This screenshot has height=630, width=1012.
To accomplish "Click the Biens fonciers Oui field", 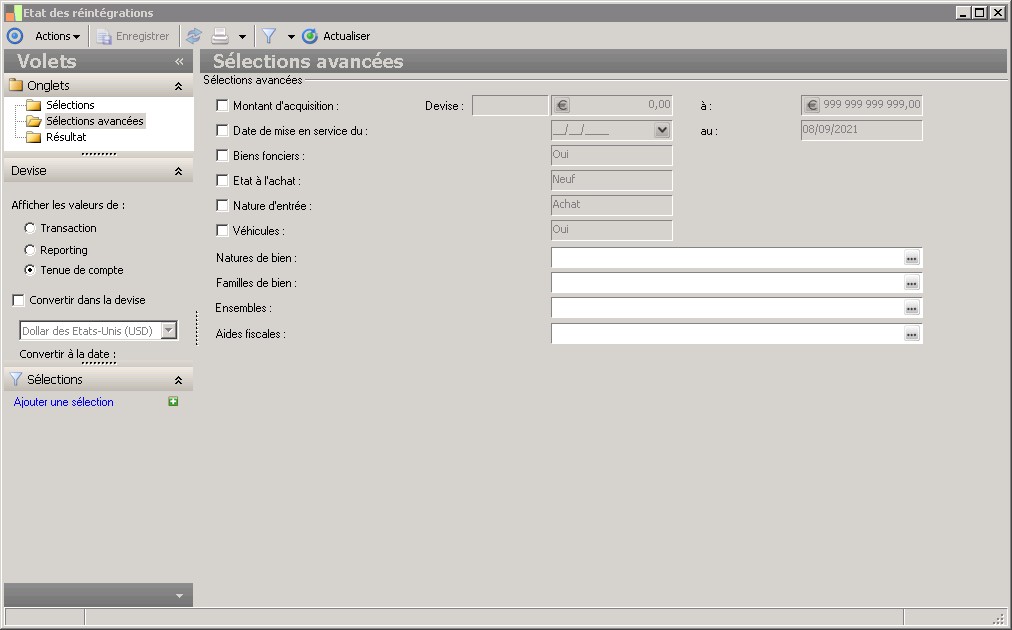I will (x=611, y=155).
